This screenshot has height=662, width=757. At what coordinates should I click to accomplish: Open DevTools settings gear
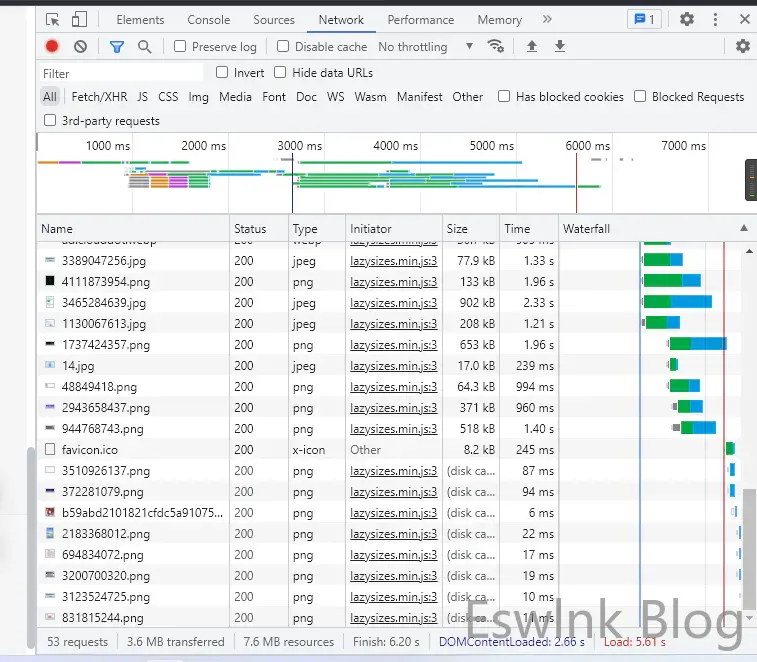(x=687, y=19)
